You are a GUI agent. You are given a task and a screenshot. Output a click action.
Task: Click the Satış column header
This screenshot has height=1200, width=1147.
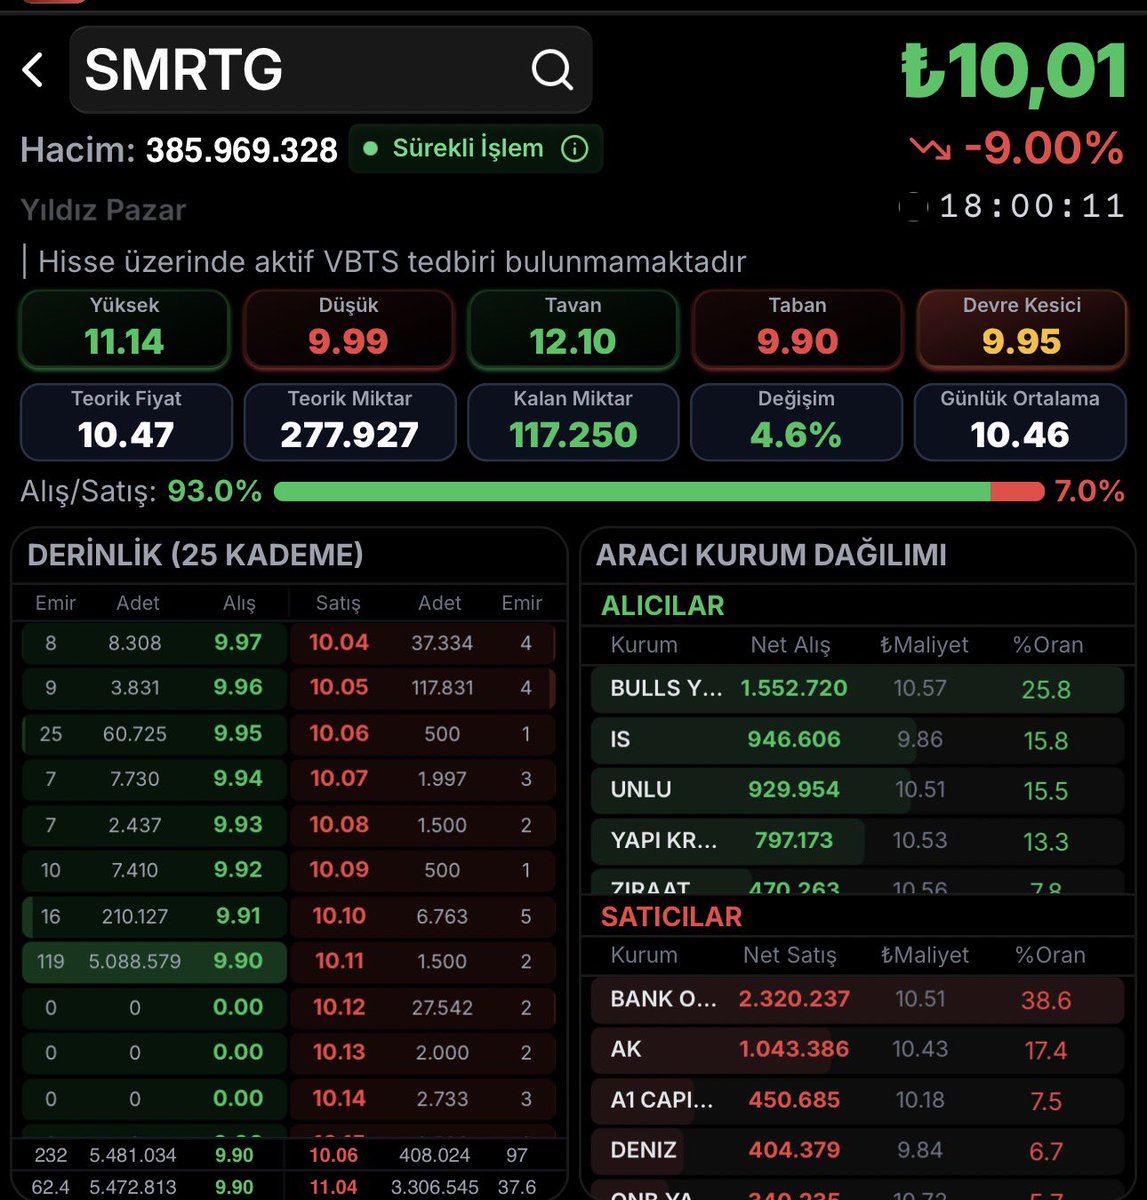pyautogui.click(x=338, y=603)
